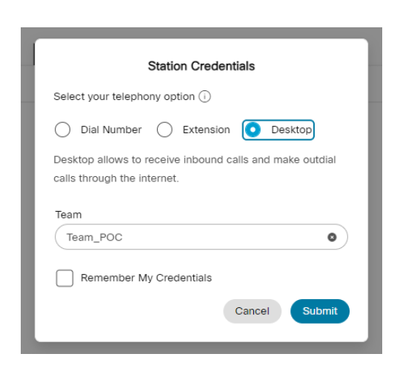Click the 'calls through the internet.' description line
The width and height of the screenshot is (400, 365).
(116, 178)
